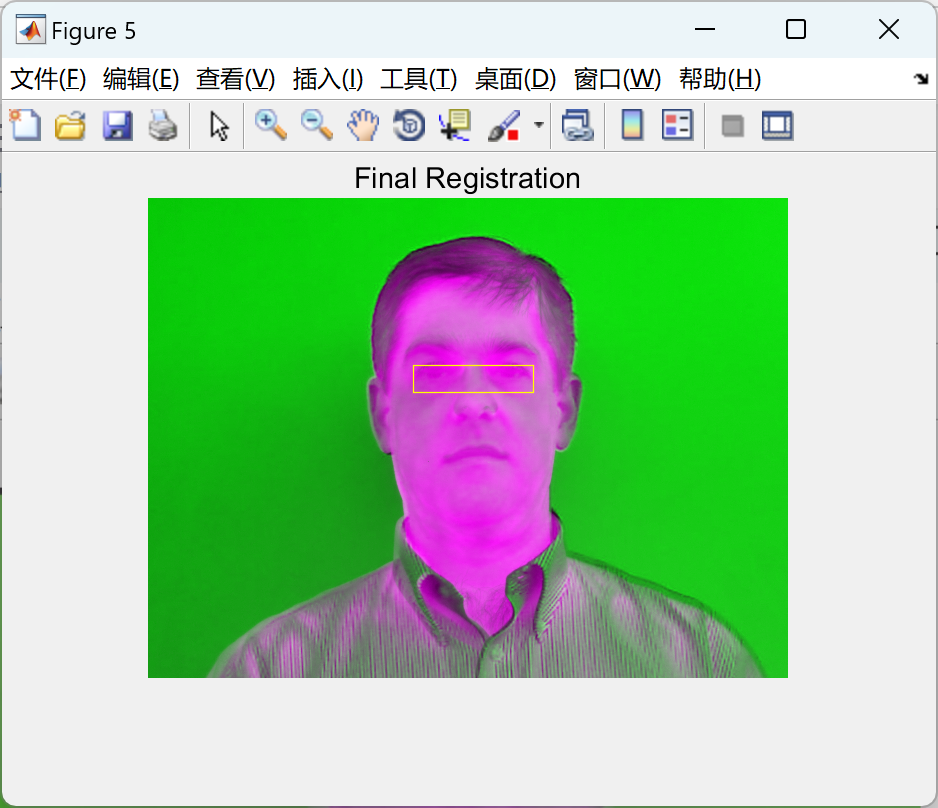Open the 桌面(D) menu
Image resolution: width=938 pixels, height=808 pixels.
(x=516, y=79)
